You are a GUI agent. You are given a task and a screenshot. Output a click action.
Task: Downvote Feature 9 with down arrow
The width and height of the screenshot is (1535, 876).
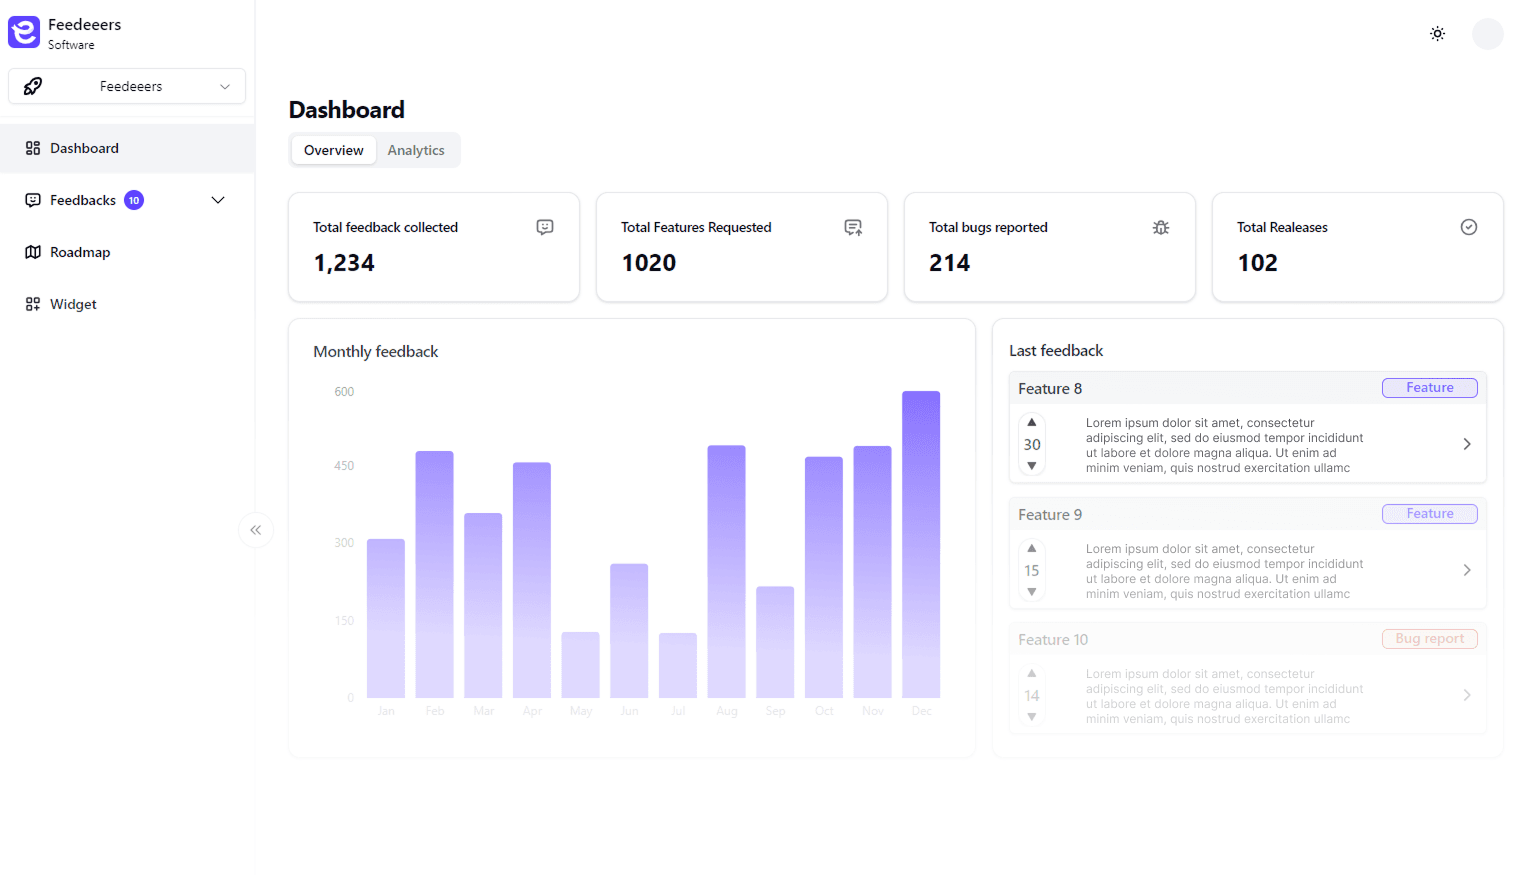[x=1032, y=592]
